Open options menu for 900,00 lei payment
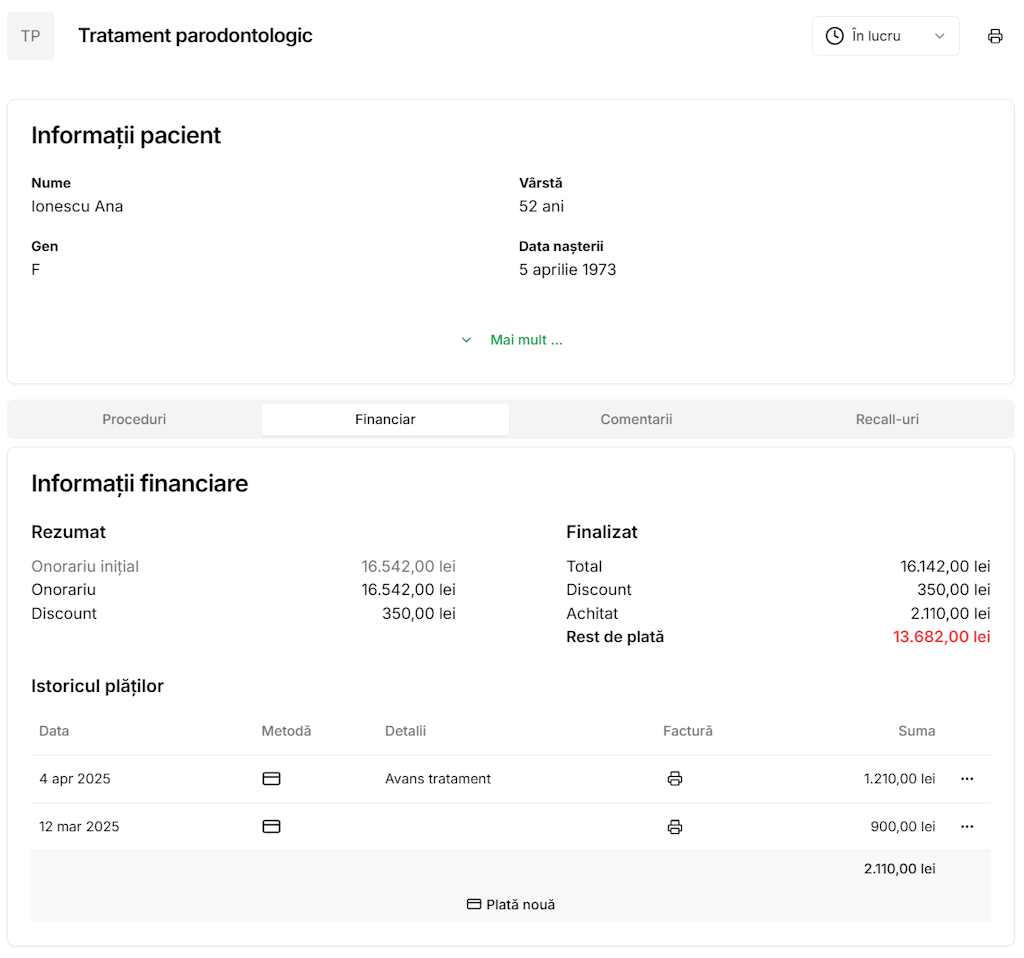The width and height of the screenshot is (1024, 958). click(x=966, y=827)
